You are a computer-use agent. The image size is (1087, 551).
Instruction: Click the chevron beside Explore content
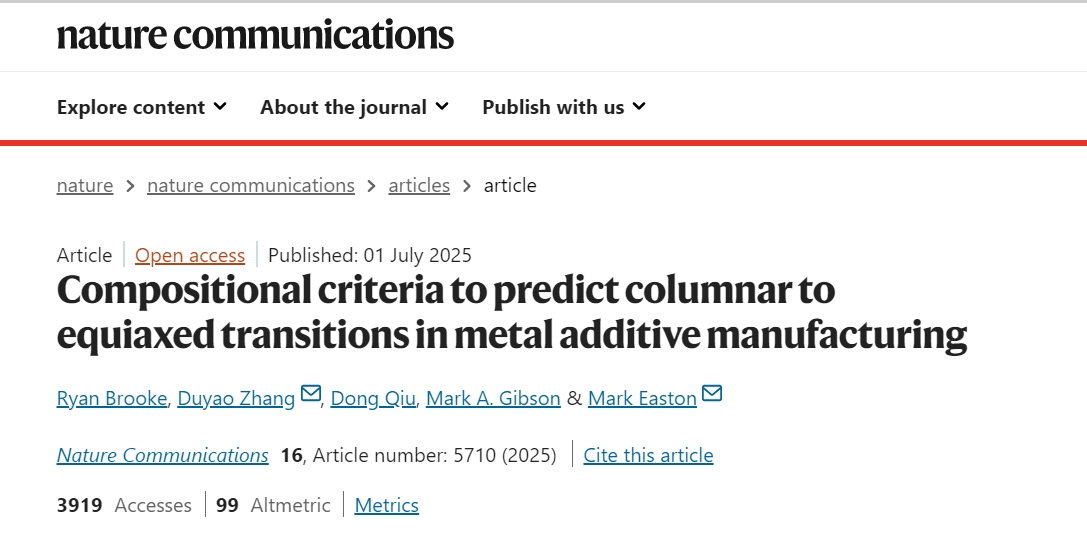(x=220, y=106)
